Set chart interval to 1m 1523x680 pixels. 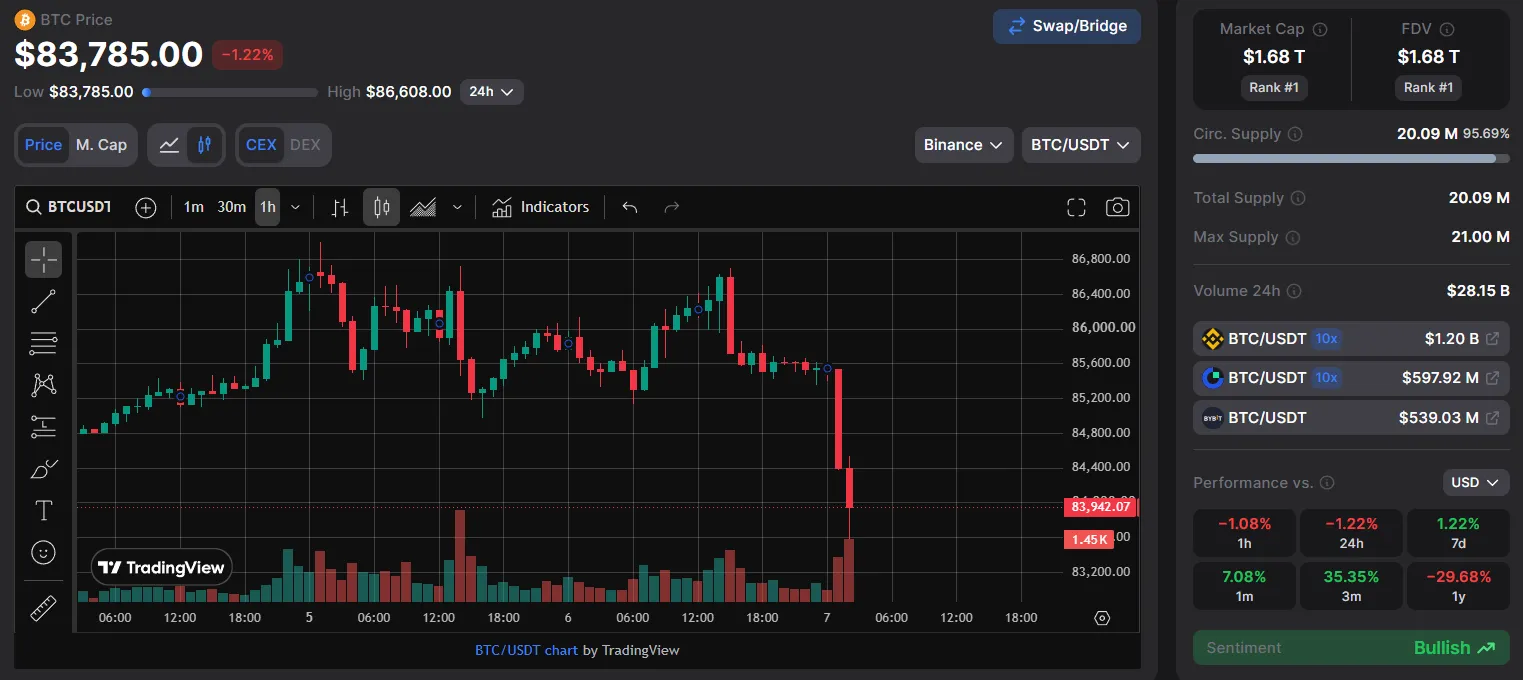[x=193, y=207]
